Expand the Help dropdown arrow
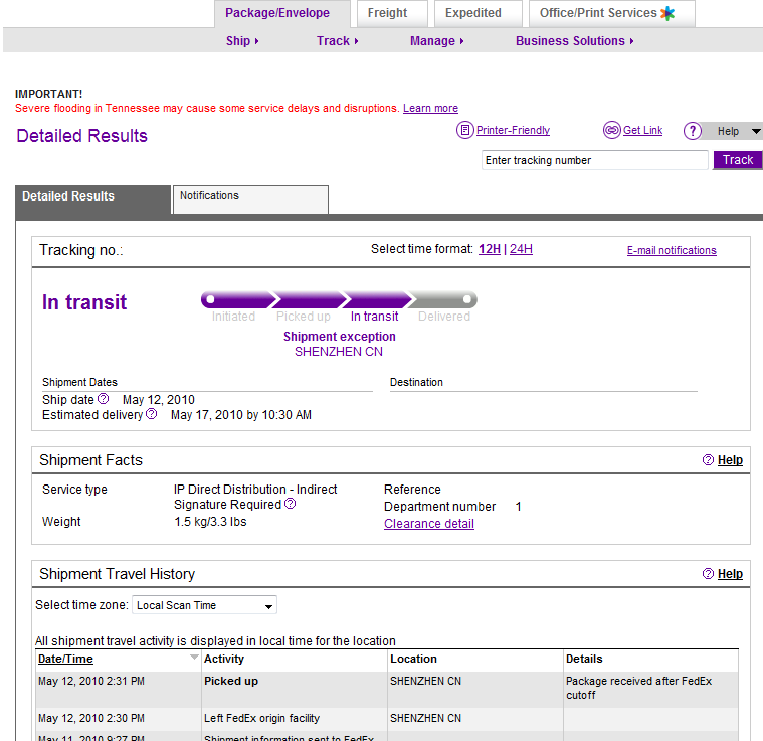This screenshot has width=763, height=741. pyautogui.click(x=756, y=131)
